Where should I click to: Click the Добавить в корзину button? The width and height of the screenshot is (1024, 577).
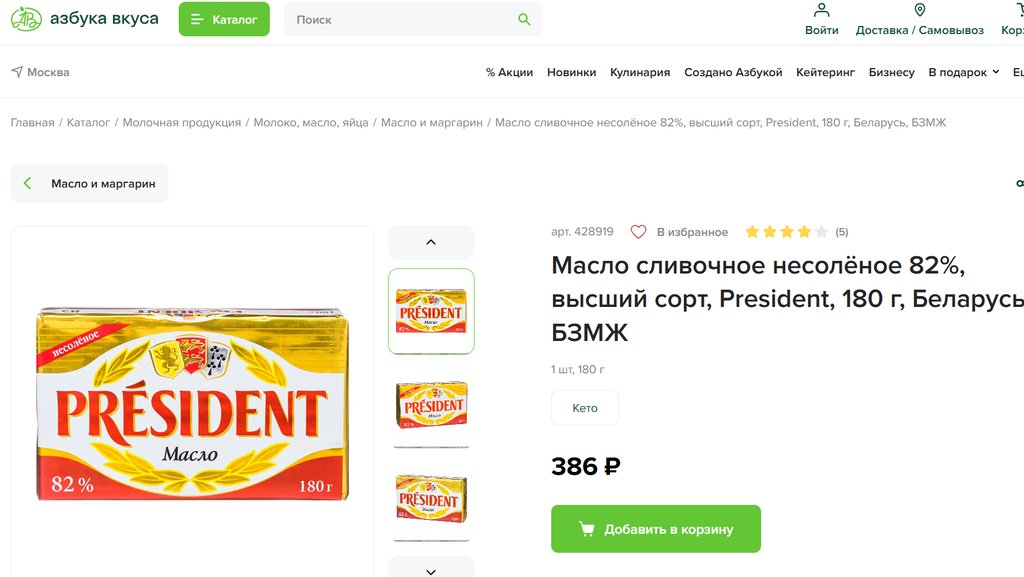656,529
